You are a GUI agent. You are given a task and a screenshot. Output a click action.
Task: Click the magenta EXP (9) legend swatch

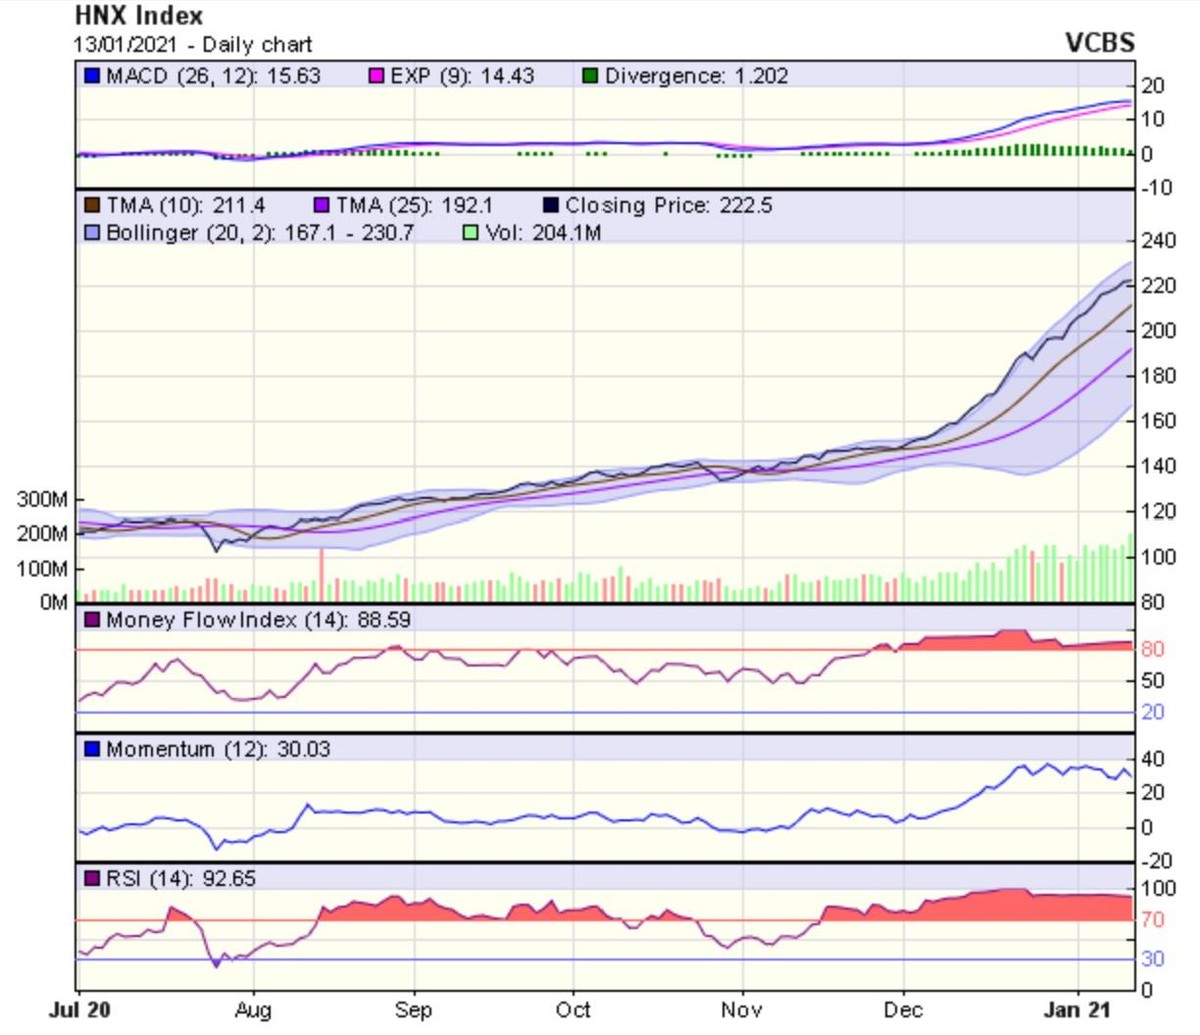coord(376,76)
